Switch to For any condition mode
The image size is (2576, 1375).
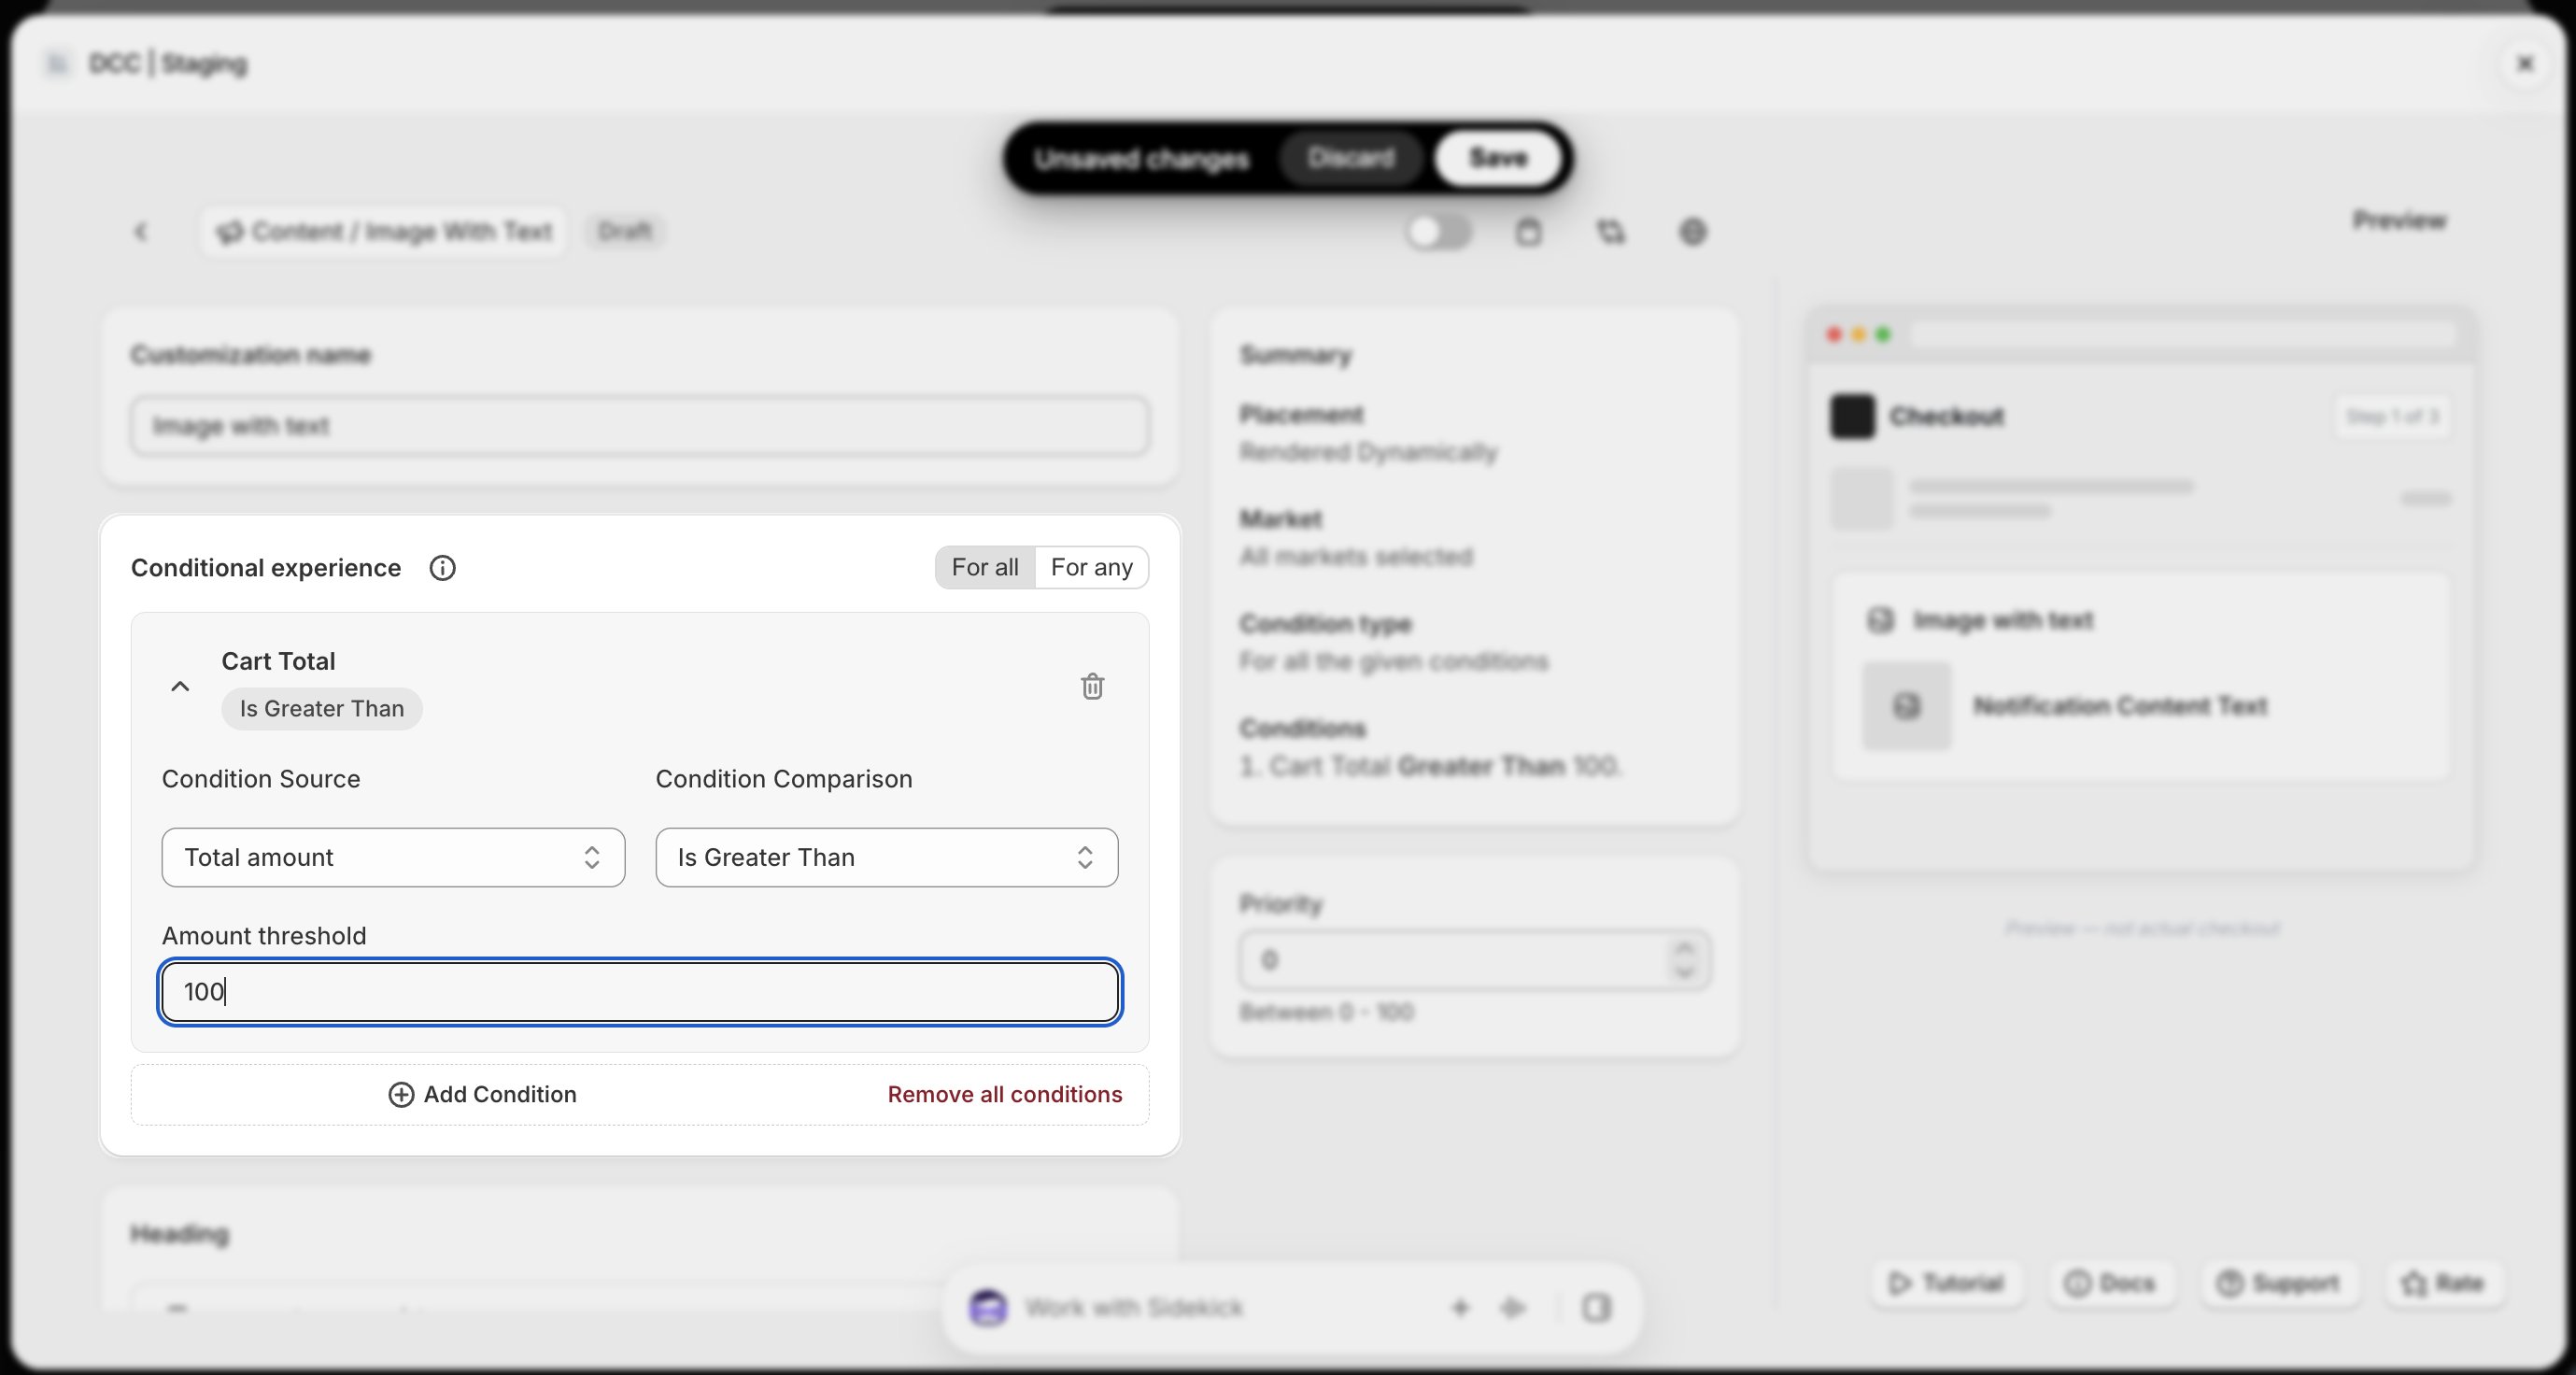[1091, 567]
